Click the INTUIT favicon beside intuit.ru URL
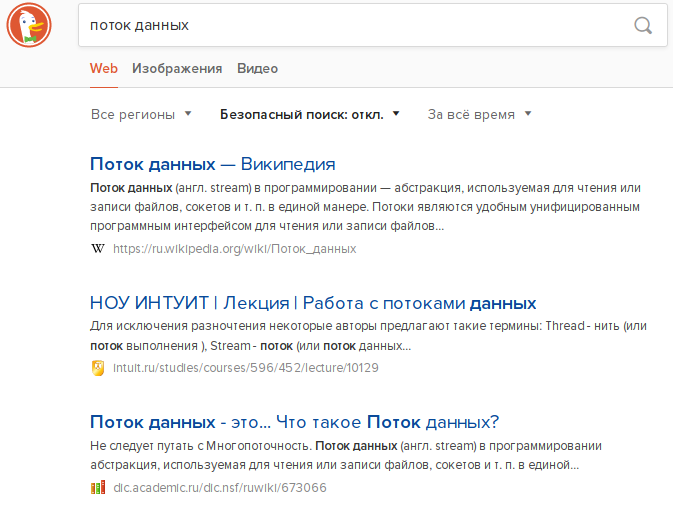Viewport: 673px width, 514px height. tap(97, 368)
